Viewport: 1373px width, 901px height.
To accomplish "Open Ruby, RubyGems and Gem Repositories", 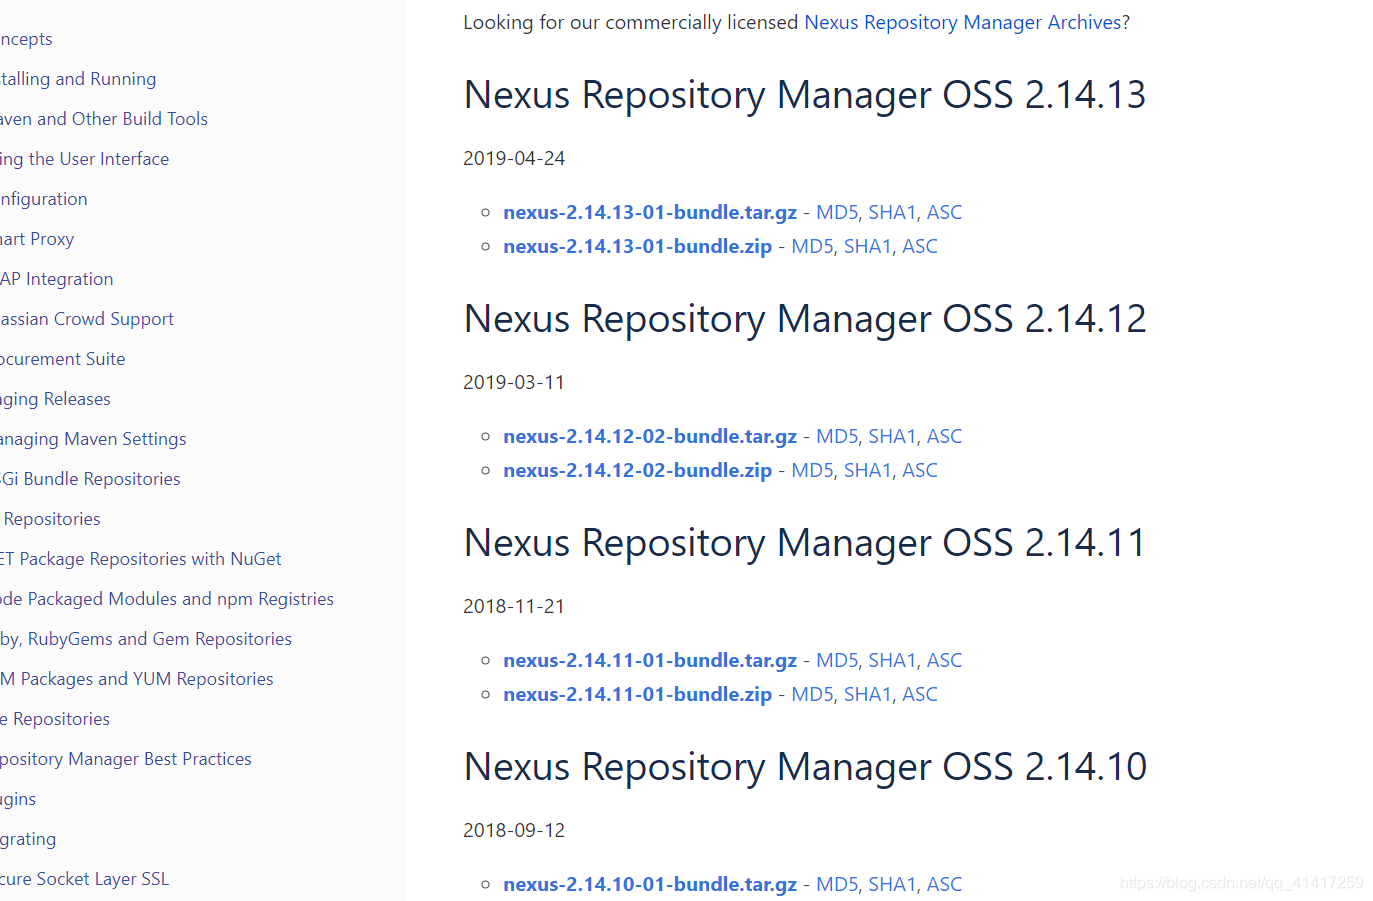I will 146,639.
